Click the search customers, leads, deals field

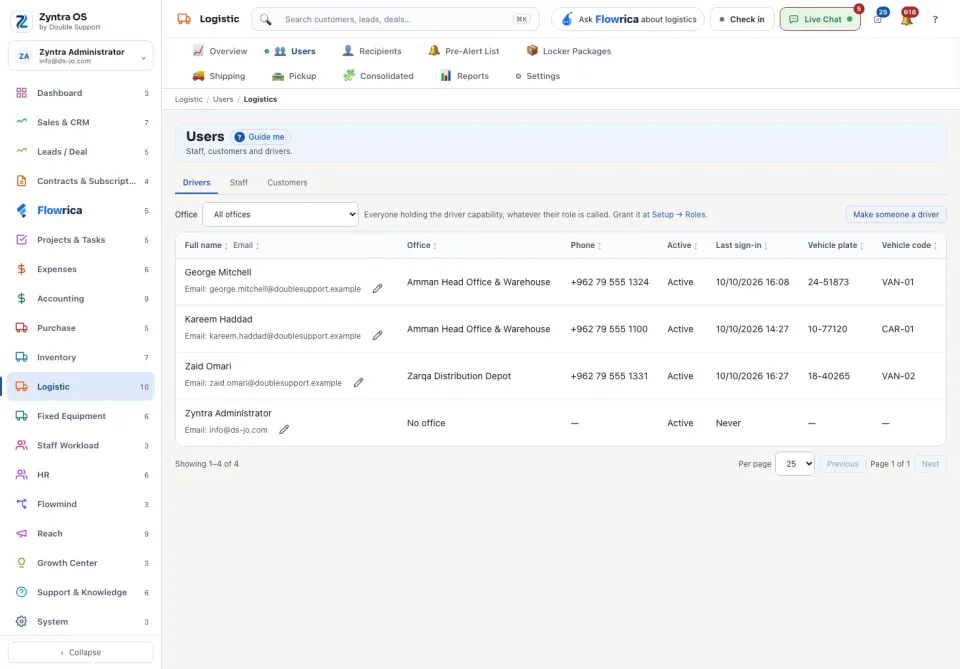tap(396, 19)
